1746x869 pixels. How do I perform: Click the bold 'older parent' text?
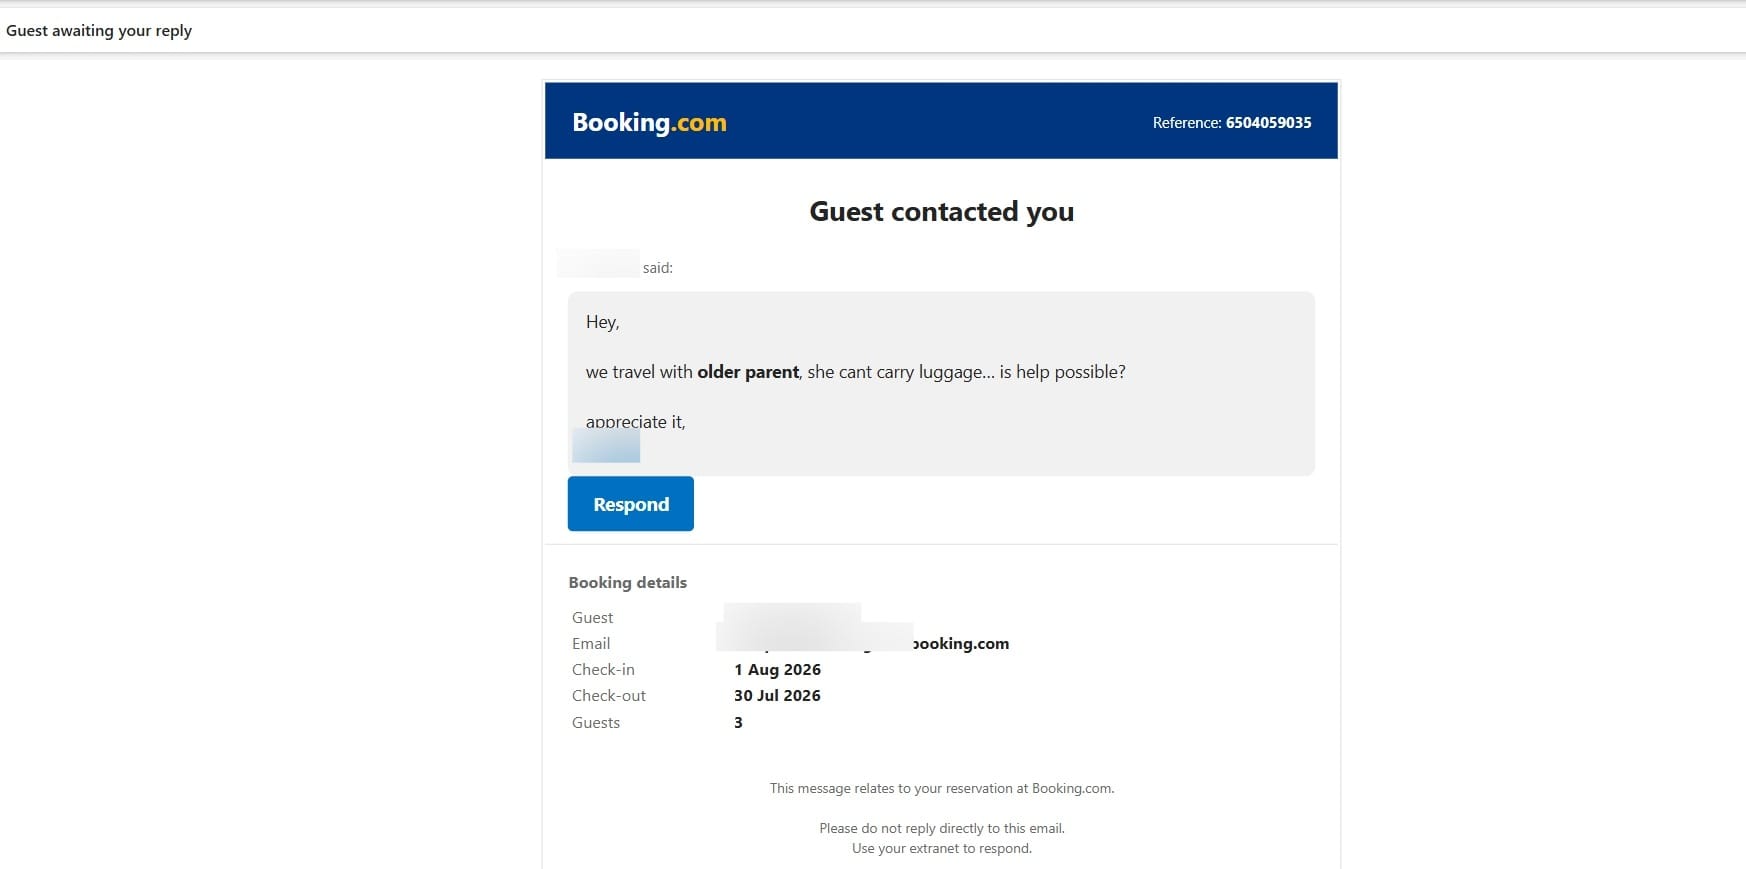pos(748,372)
